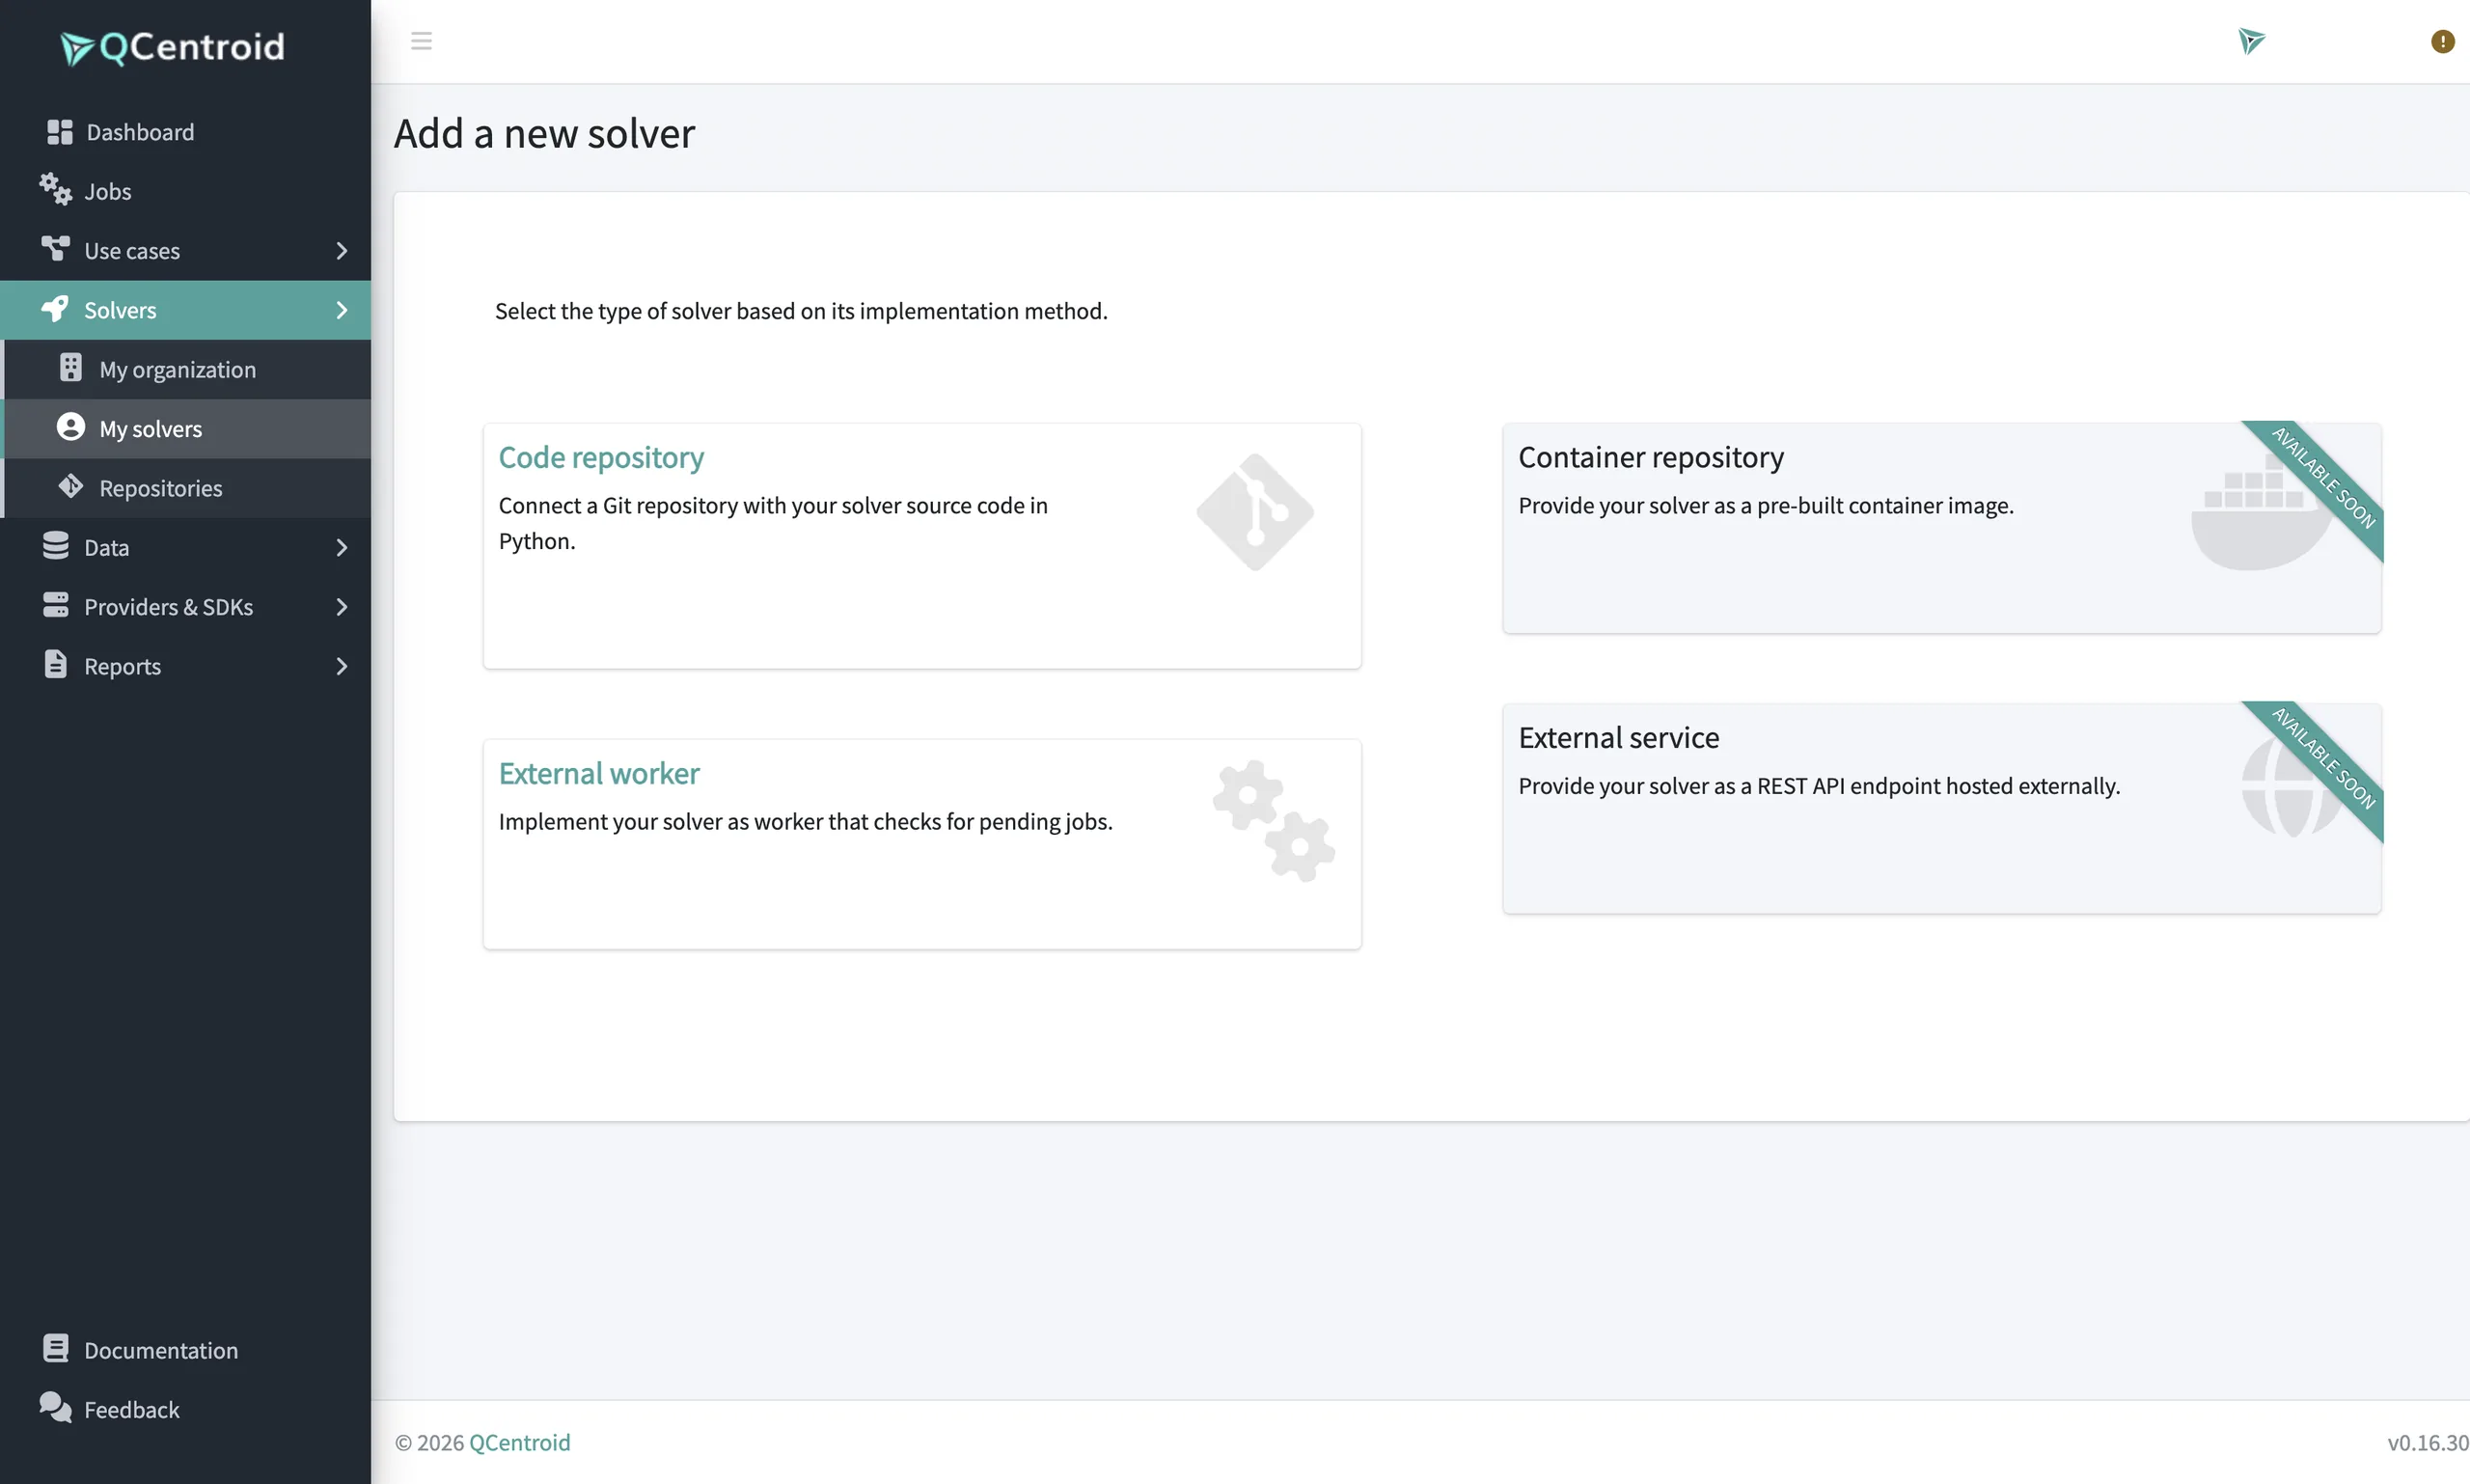Click the Providers & SDKs server icon
The image size is (2470, 1484).
[56, 605]
